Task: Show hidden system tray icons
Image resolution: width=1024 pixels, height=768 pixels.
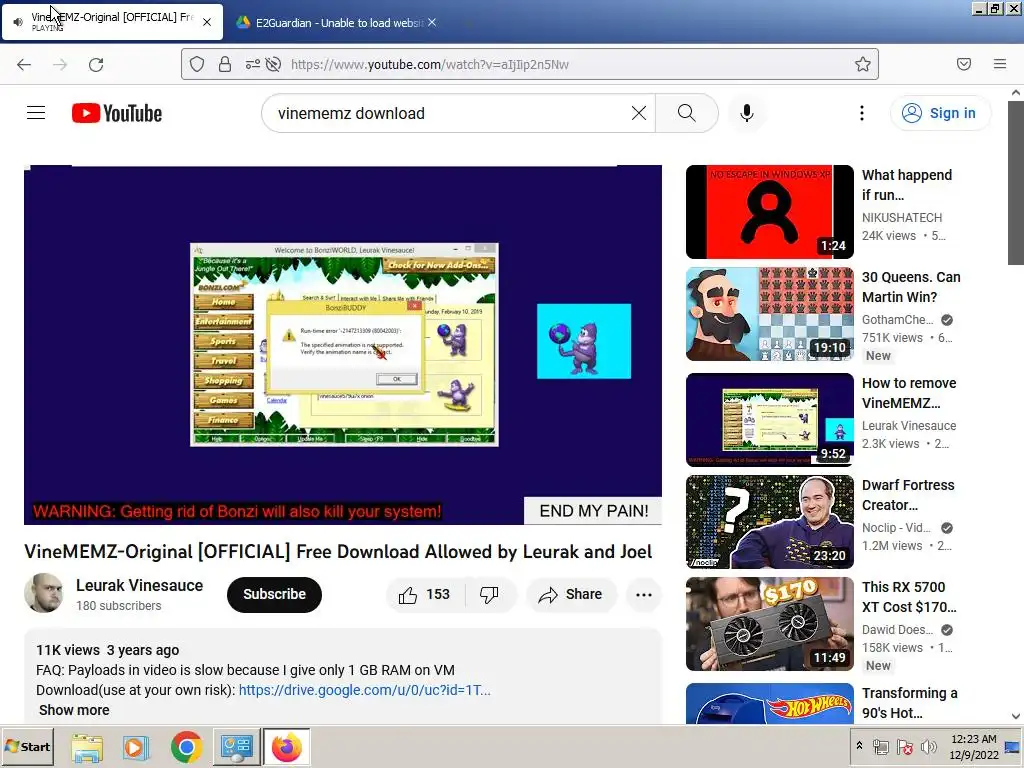Action: pos(859,746)
